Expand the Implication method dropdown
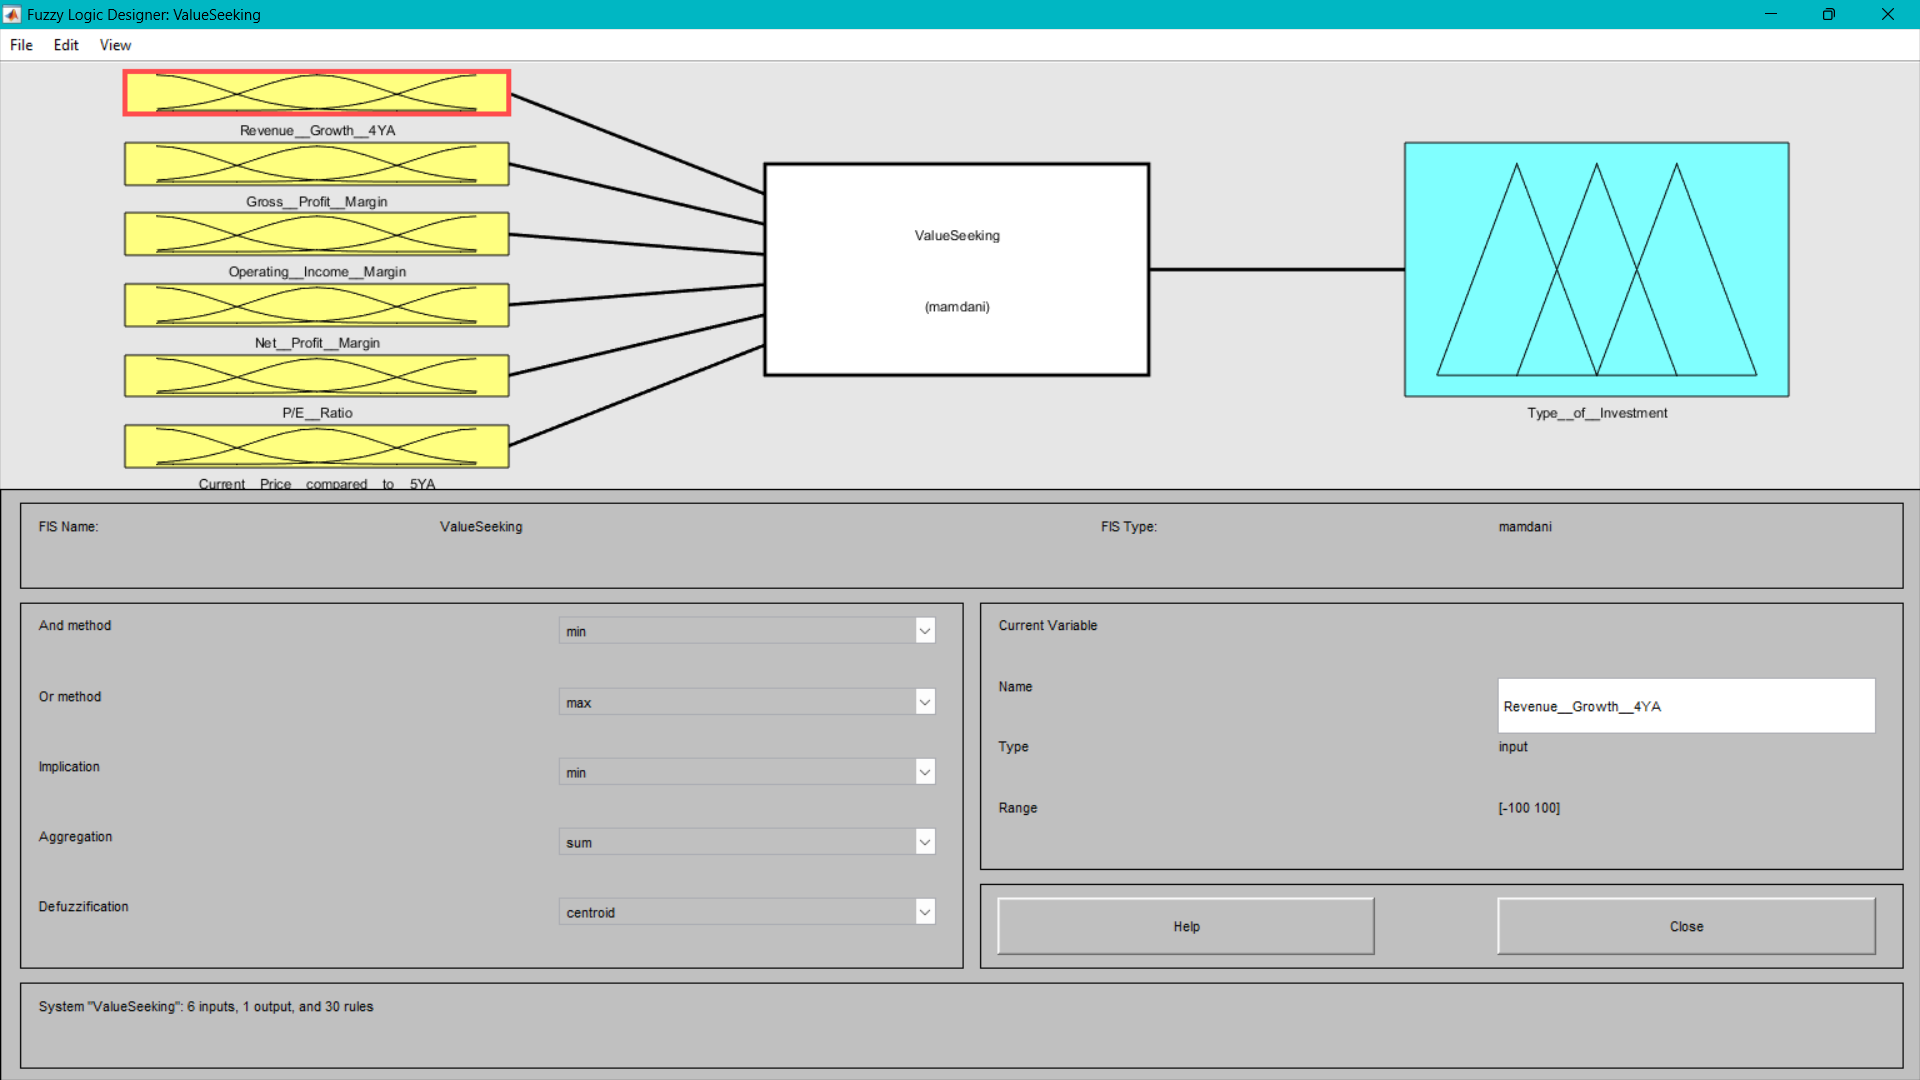The width and height of the screenshot is (1920, 1080). tap(746, 772)
